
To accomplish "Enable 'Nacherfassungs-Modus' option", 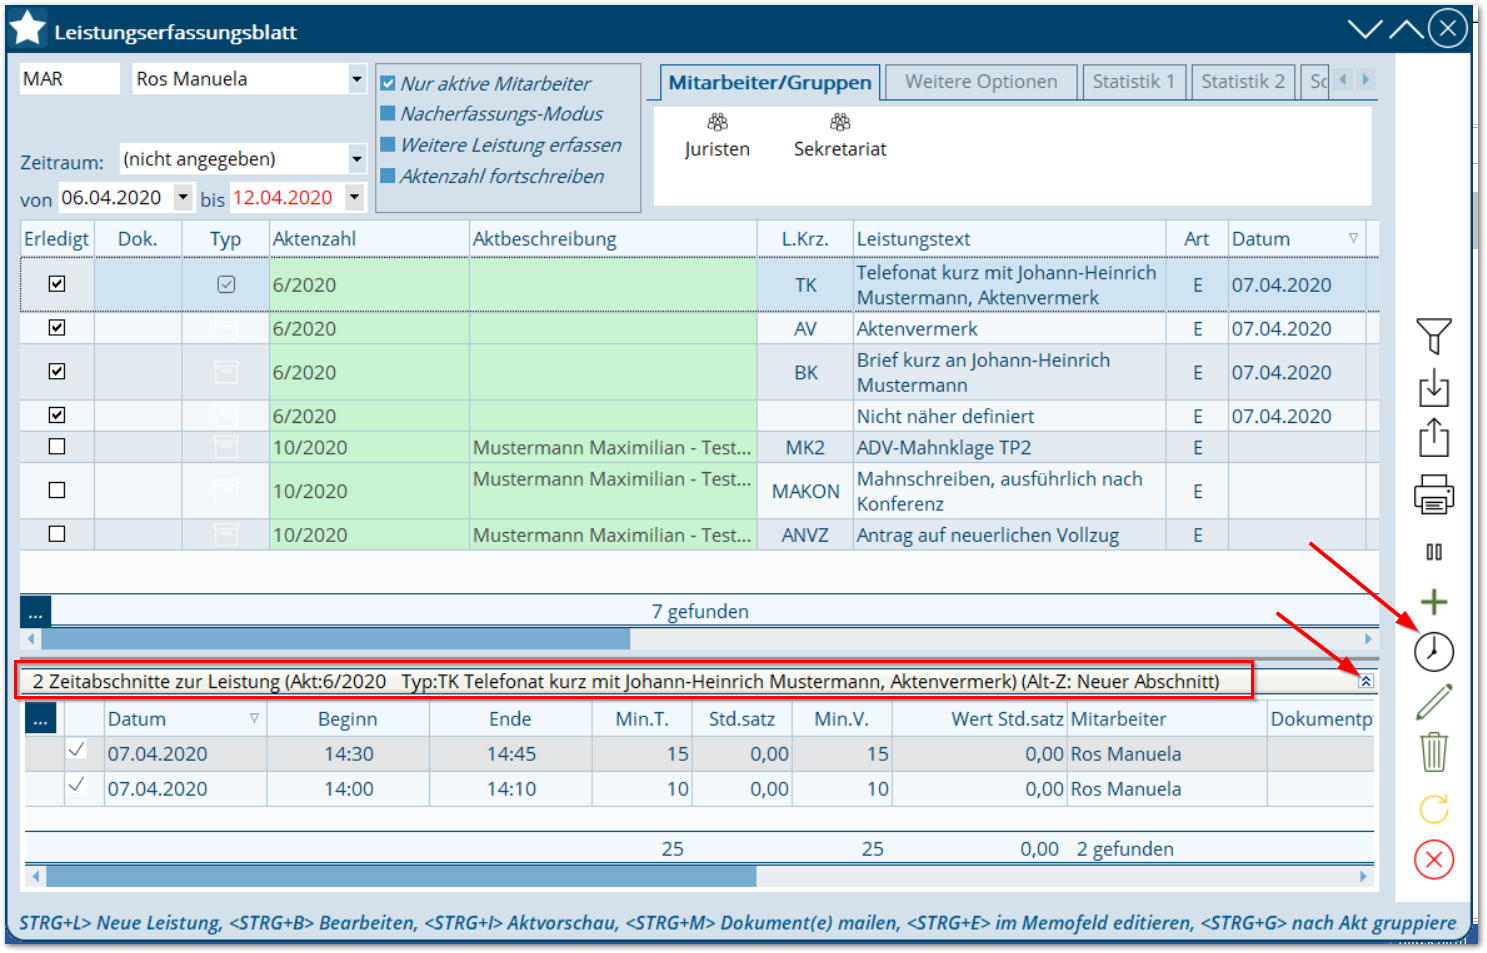I will point(388,114).
